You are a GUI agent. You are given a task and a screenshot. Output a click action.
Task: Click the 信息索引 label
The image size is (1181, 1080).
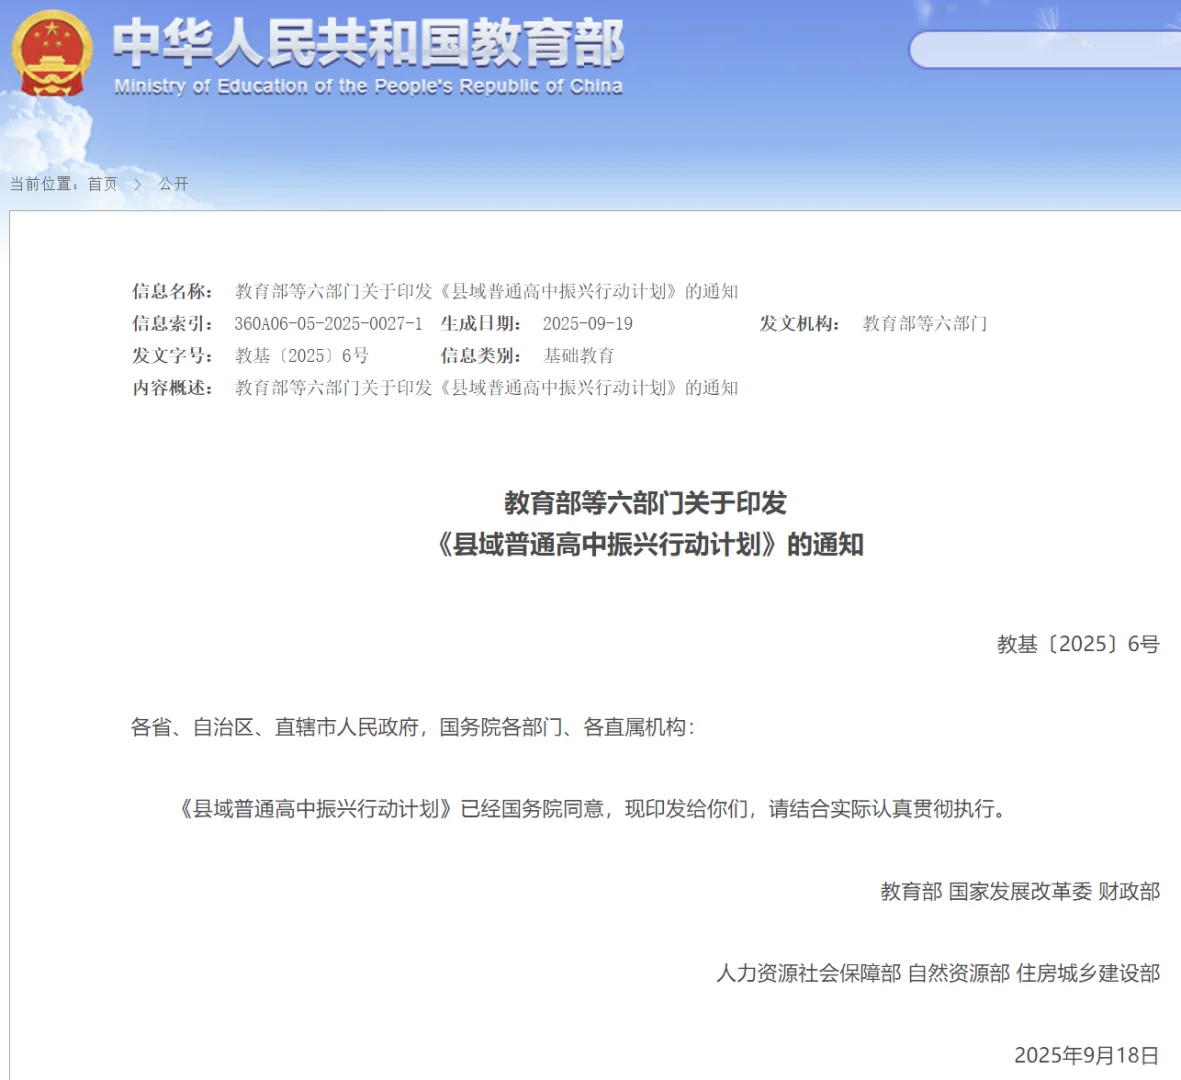(x=172, y=324)
